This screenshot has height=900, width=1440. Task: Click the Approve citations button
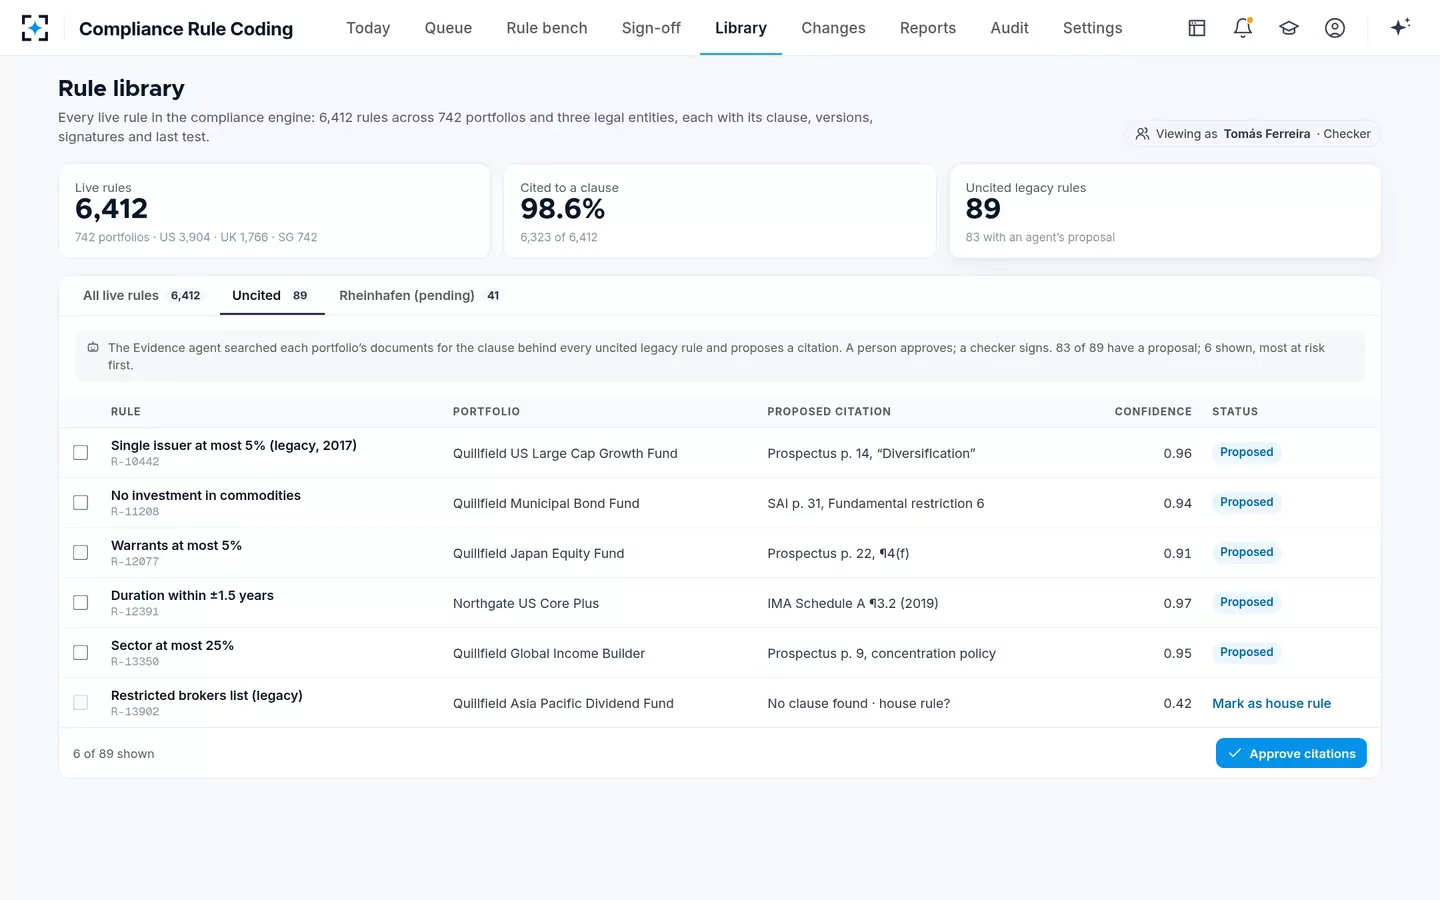[1291, 753]
